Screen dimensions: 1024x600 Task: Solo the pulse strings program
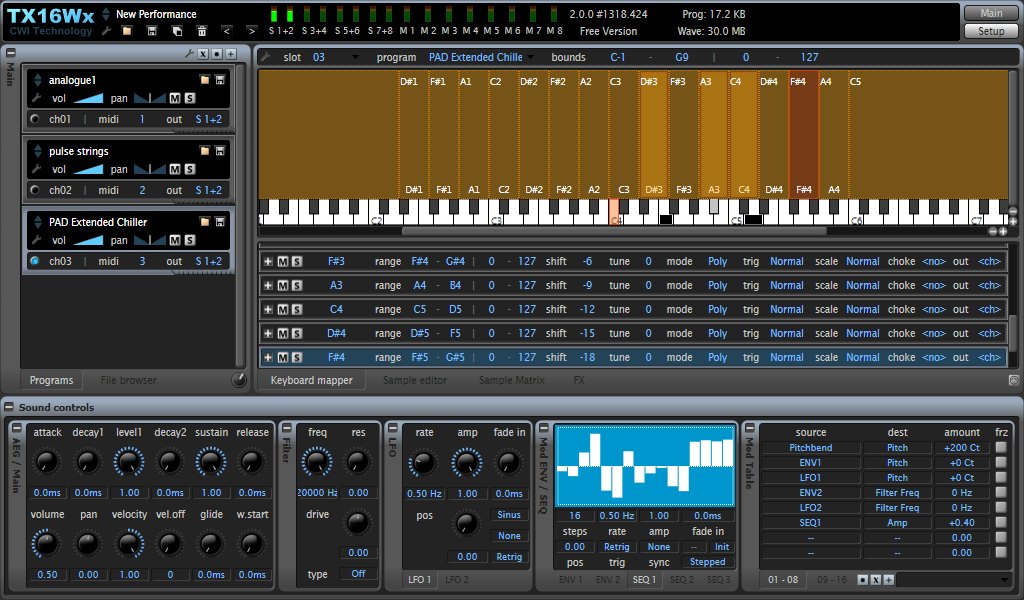[x=189, y=169]
